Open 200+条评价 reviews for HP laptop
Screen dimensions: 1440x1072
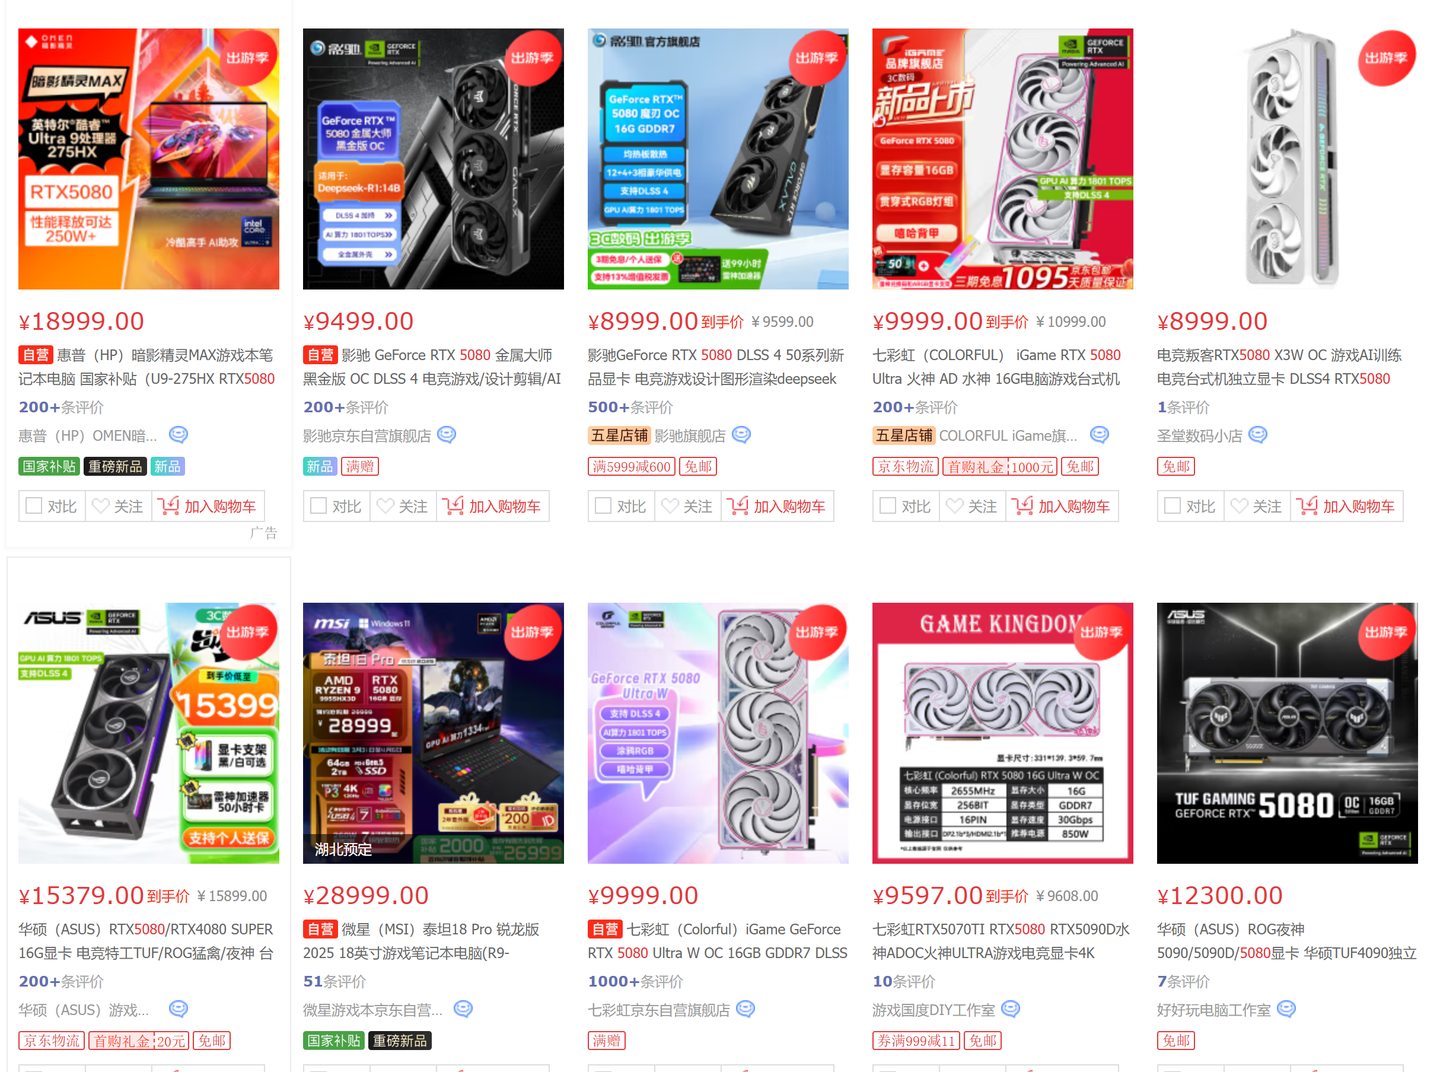click(x=61, y=407)
